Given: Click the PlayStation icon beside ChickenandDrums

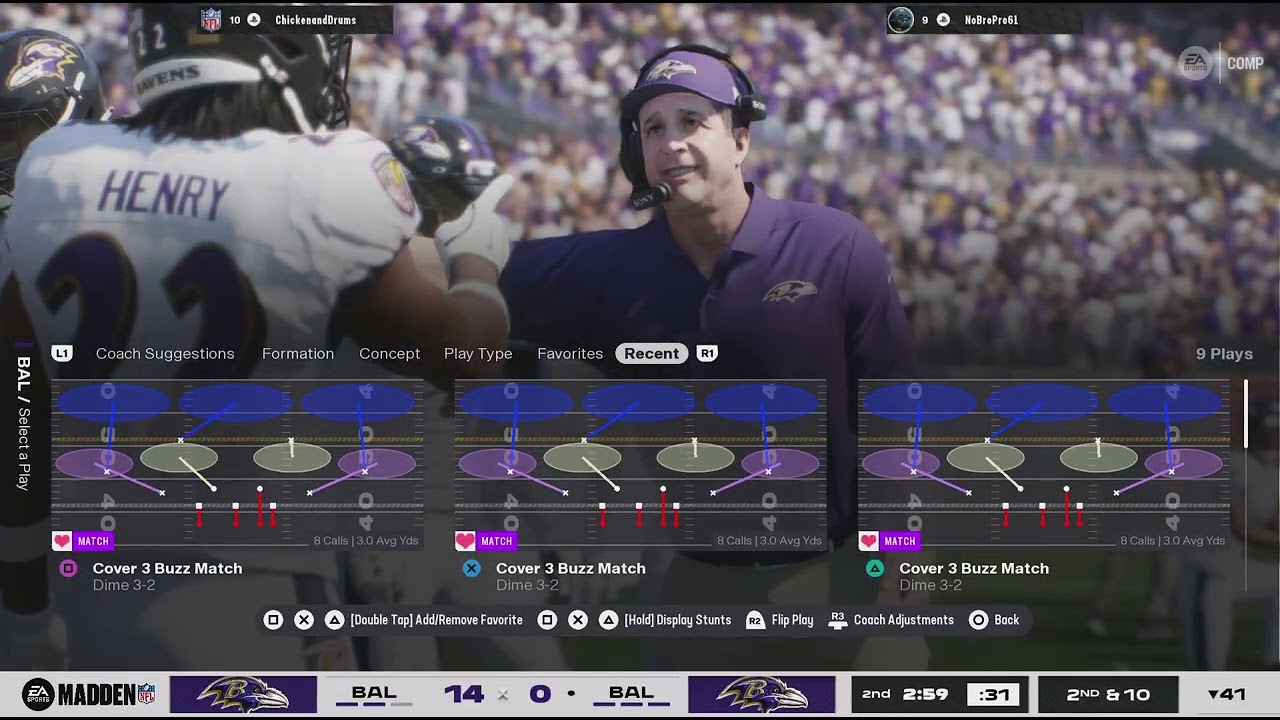Looking at the screenshot, I should 254,19.
